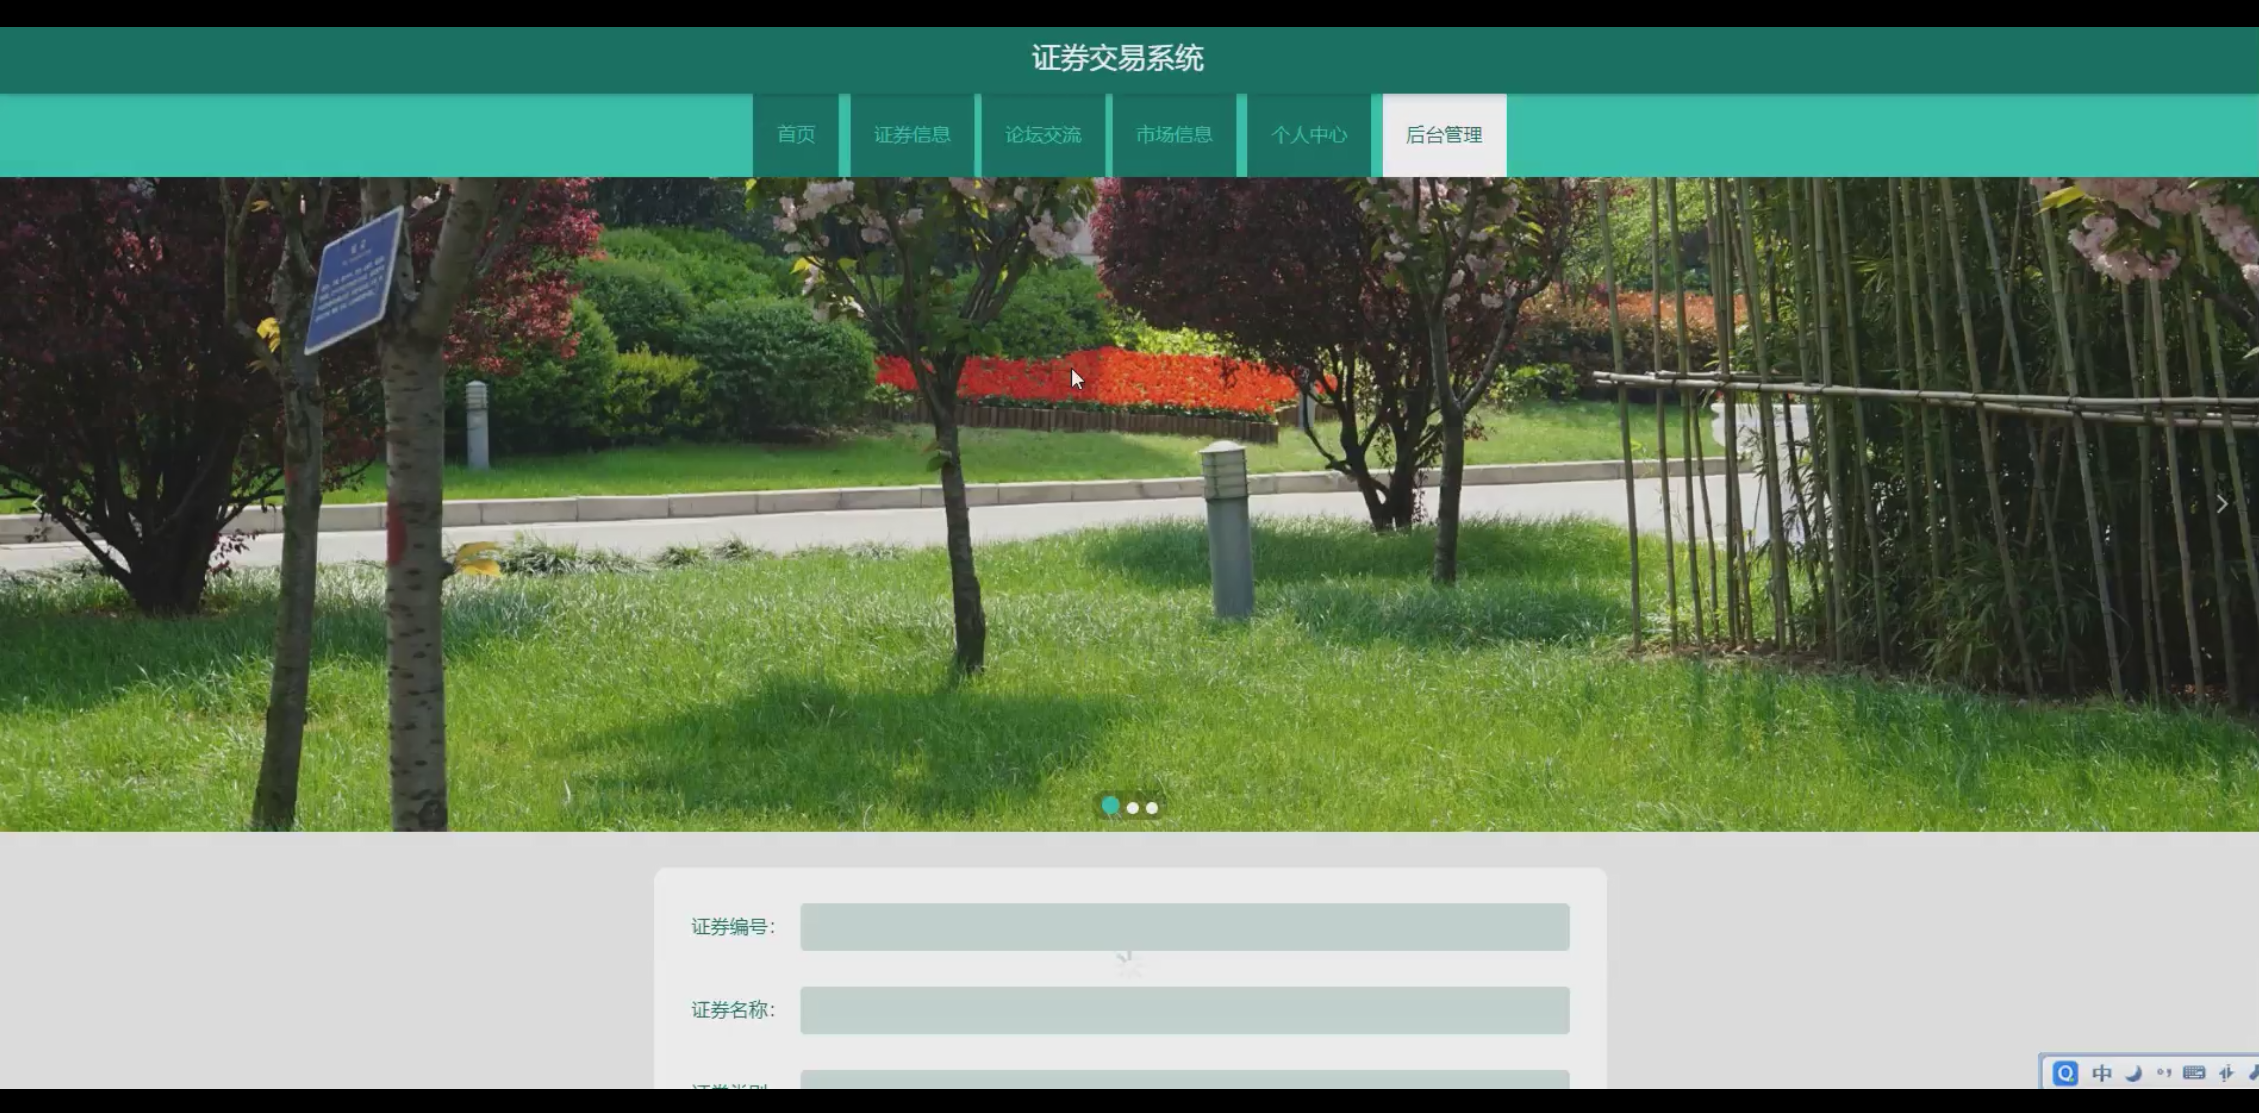
Task: Switch to the 后台管理 tab
Action: (x=1443, y=134)
